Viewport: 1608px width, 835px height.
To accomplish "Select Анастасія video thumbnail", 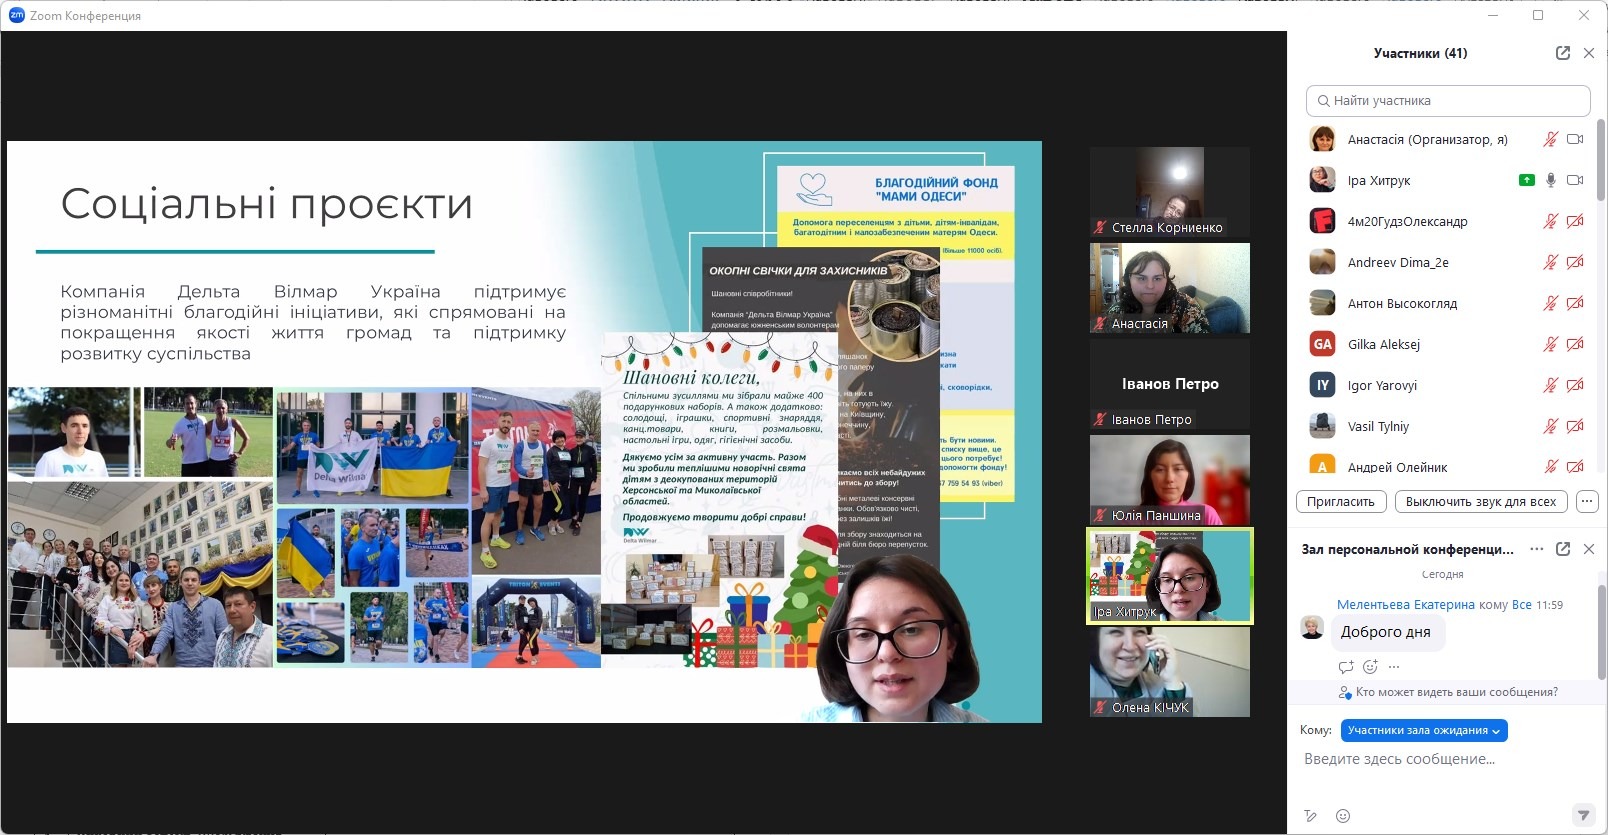I will pyautogui.click(x=1170, y=288).
